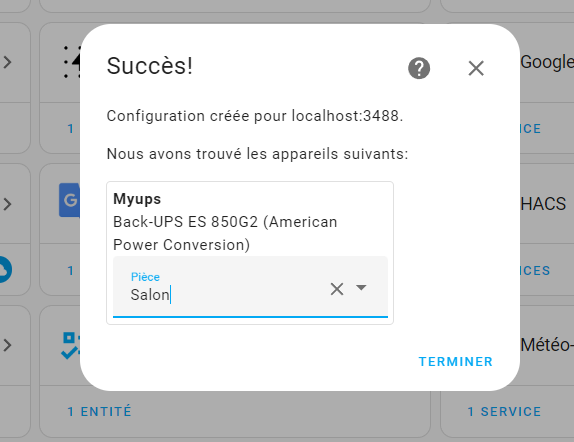Select the Myups device name in dialog

pos(137,199)
